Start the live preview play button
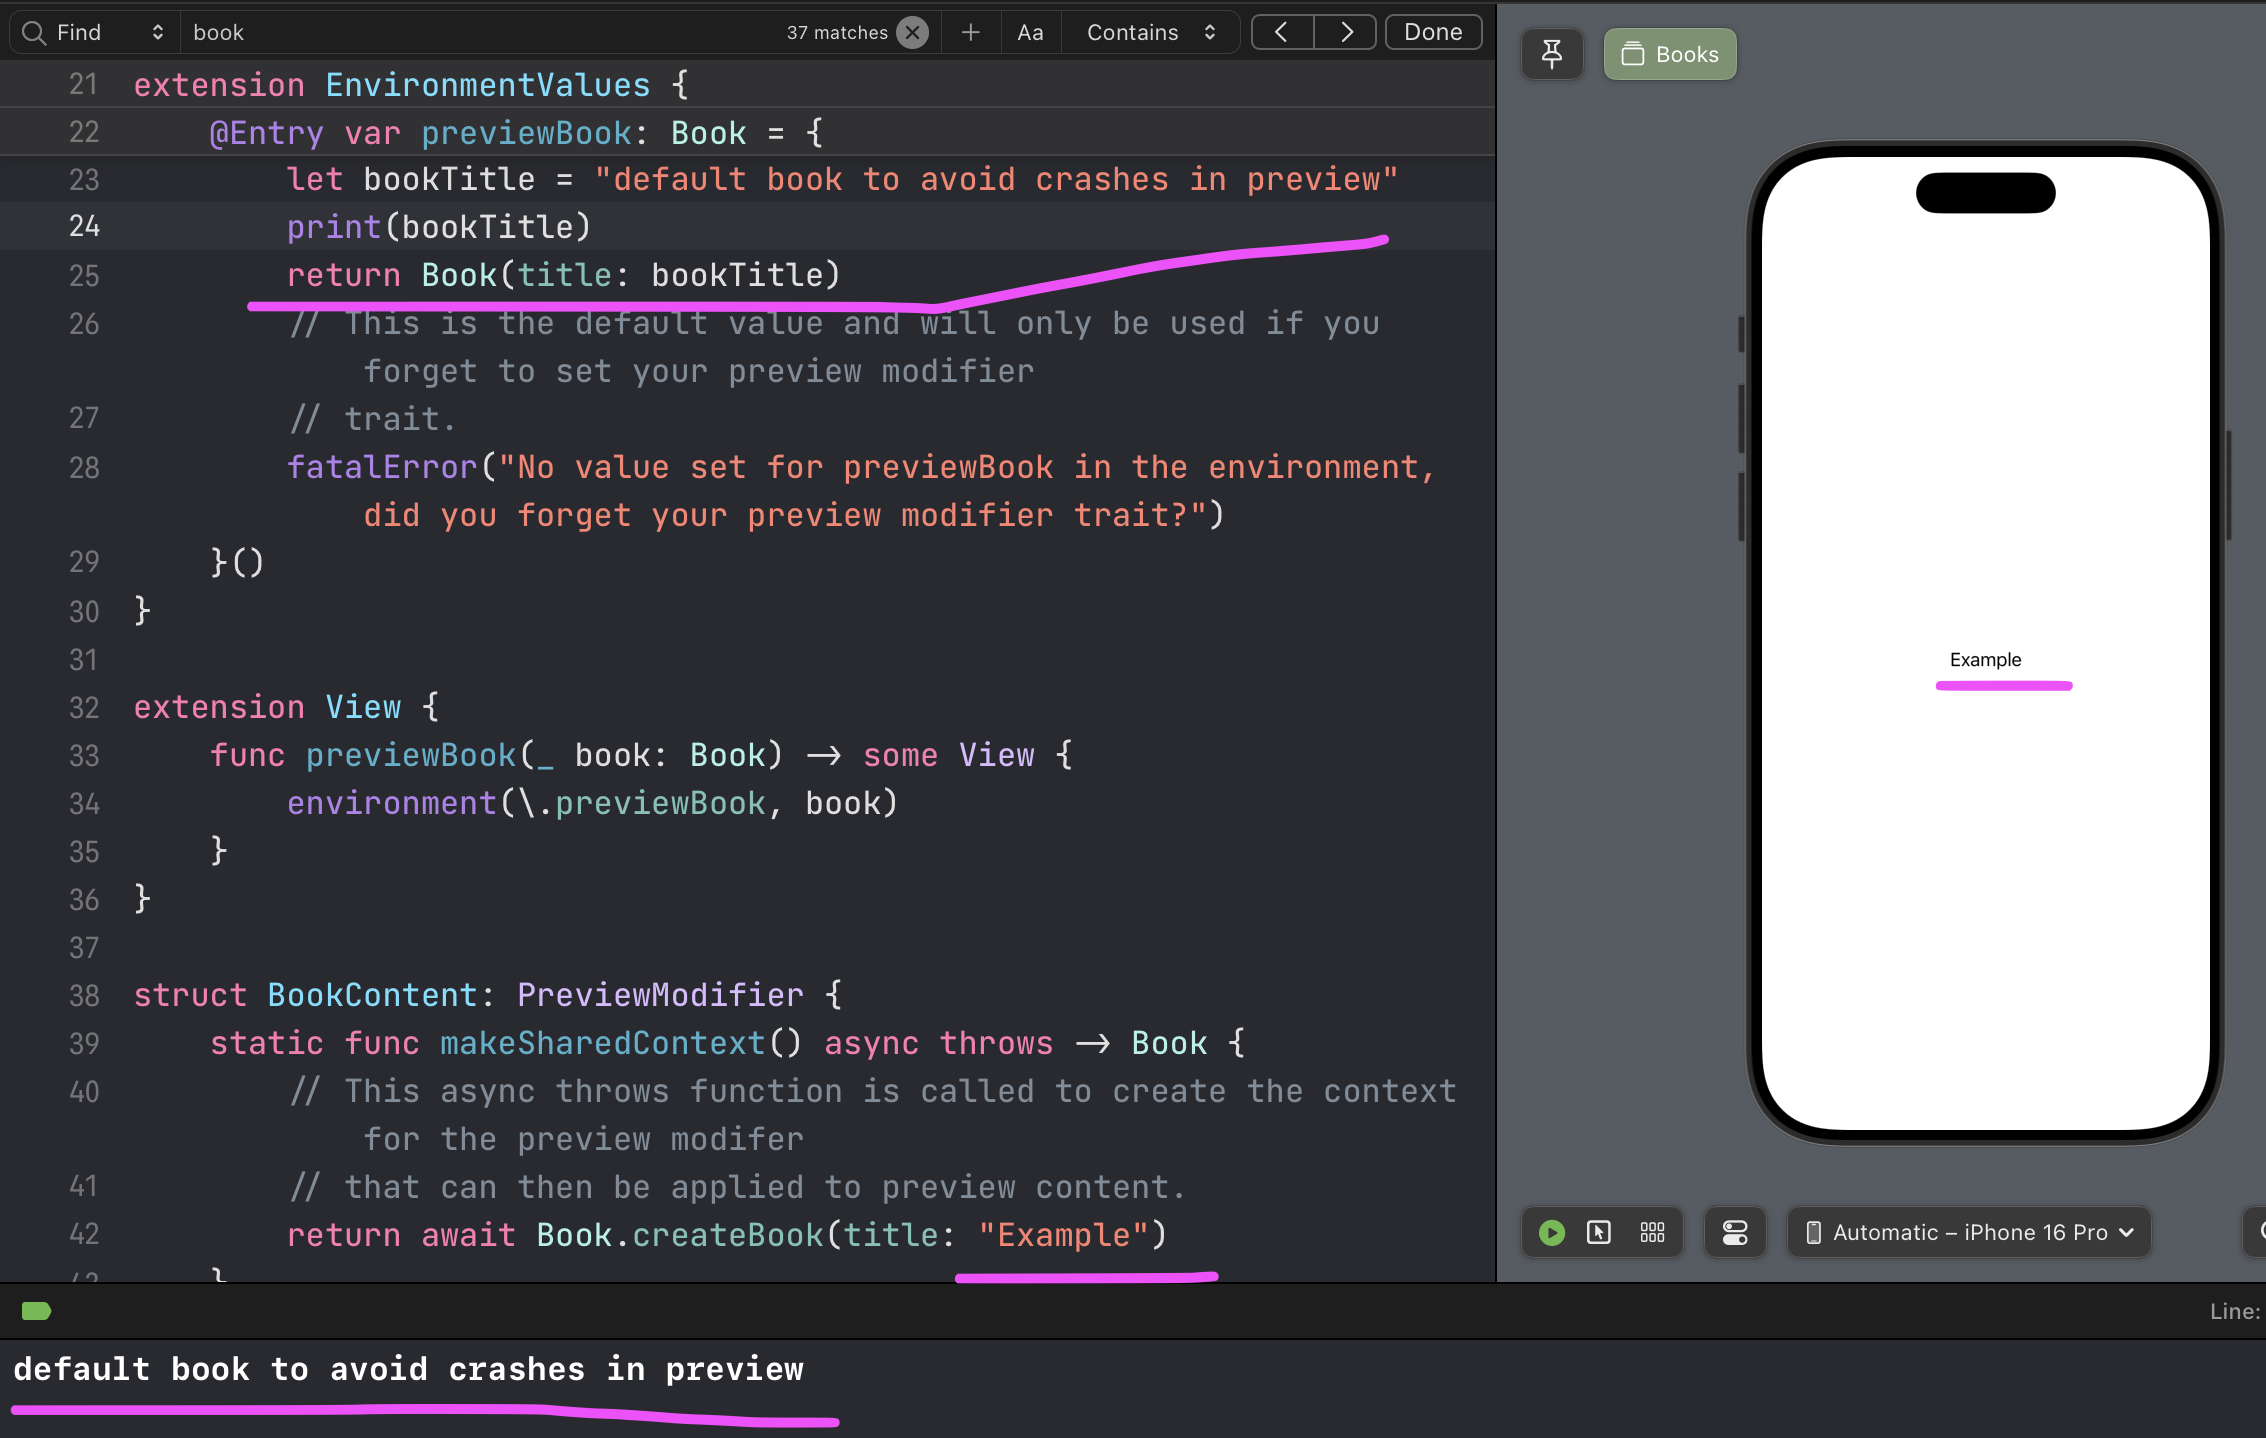 [x=1551, y=1232]
